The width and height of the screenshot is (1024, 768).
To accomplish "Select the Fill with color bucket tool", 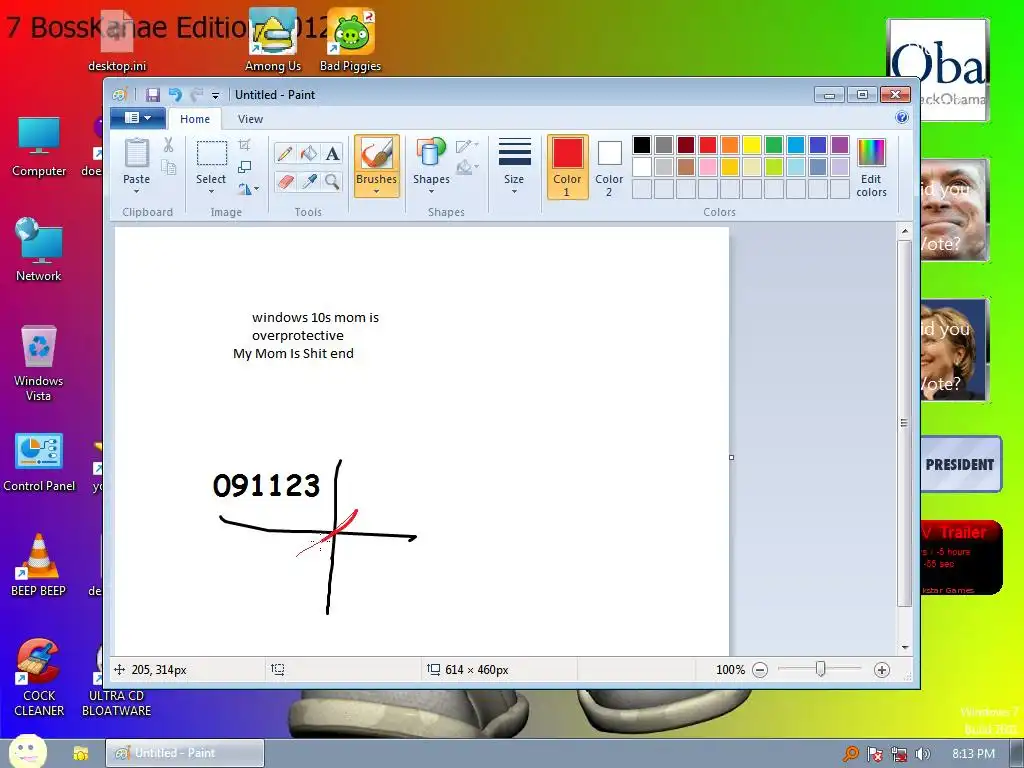I will point(309,153).
